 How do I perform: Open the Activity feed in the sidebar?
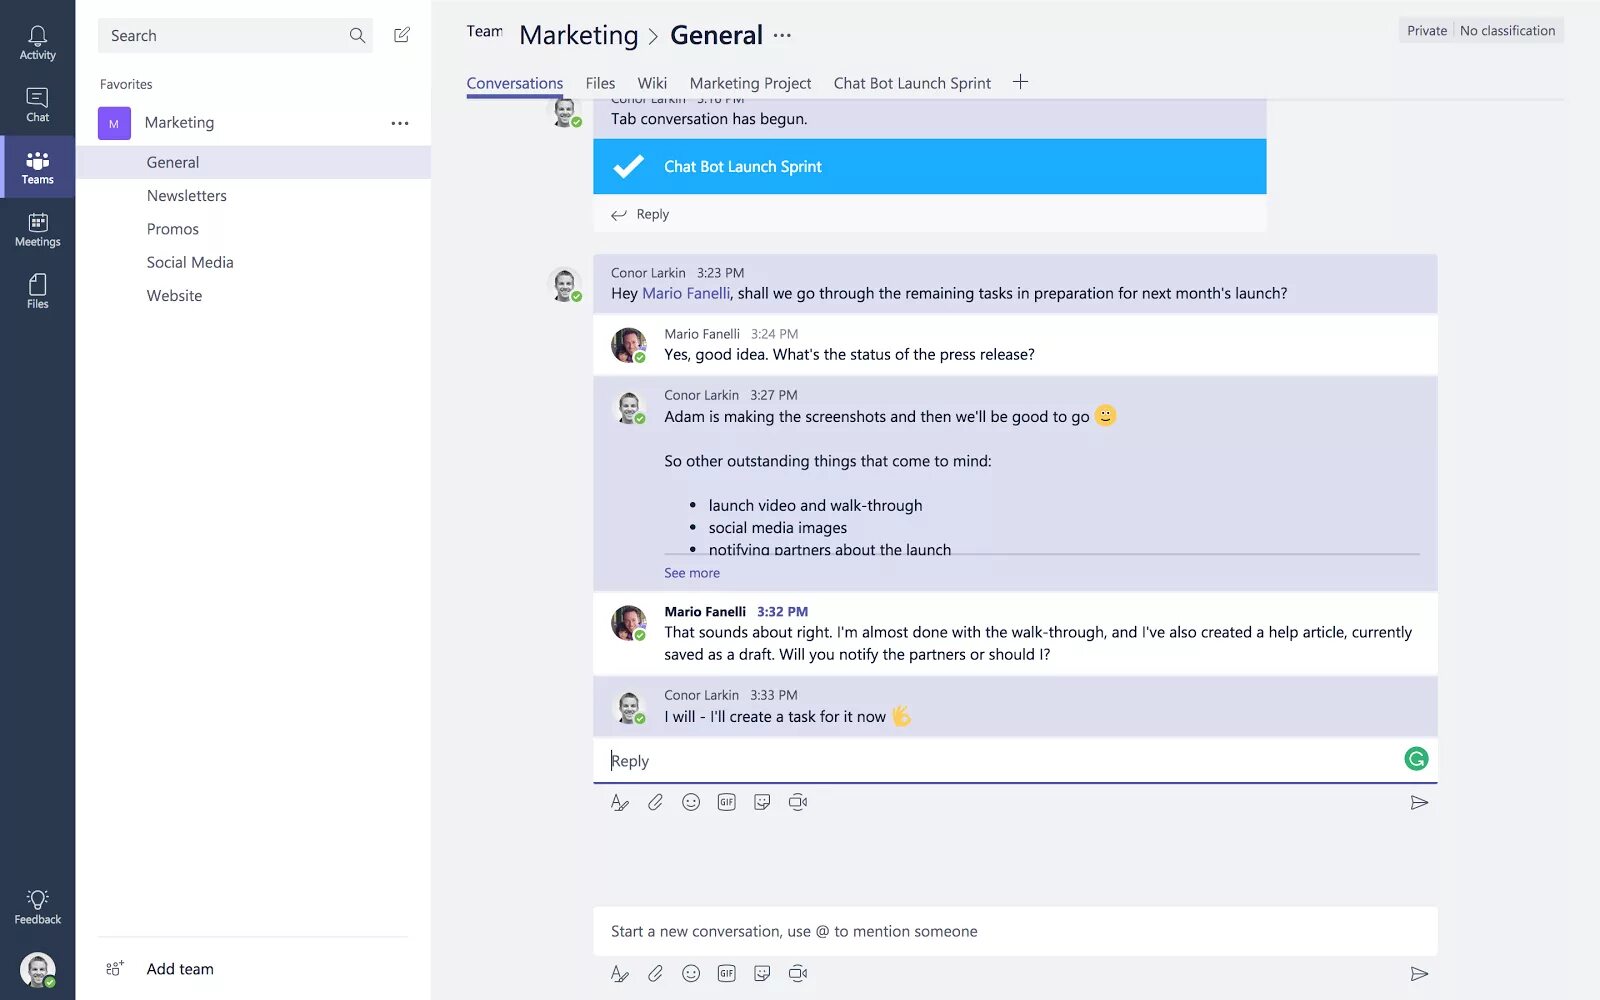[x=37, y=43]
